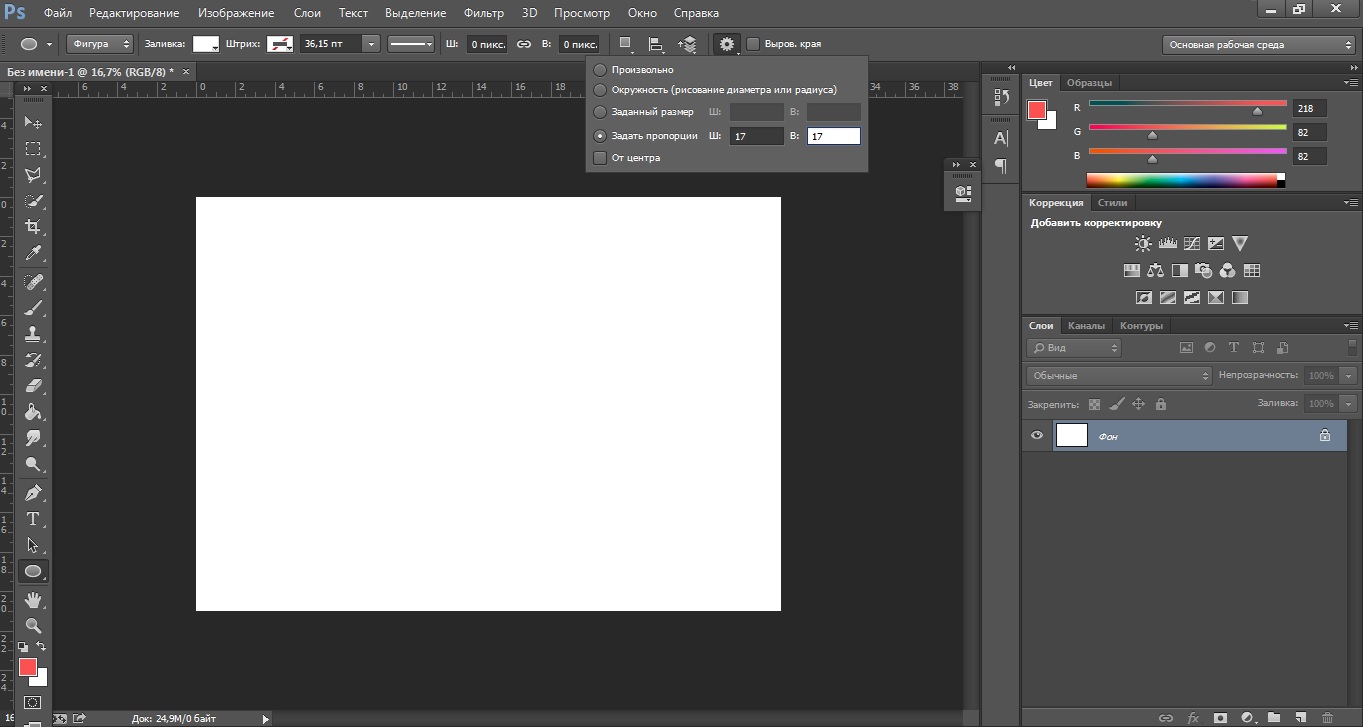Toggle layer filtering switch in Layers panel
This screenshot has height=727, width=1363.
(1353, 347)
